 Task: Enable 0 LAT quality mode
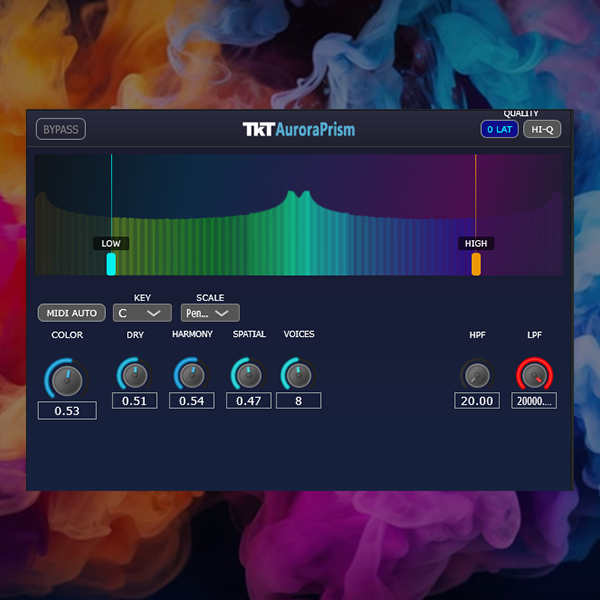[499, 129]
